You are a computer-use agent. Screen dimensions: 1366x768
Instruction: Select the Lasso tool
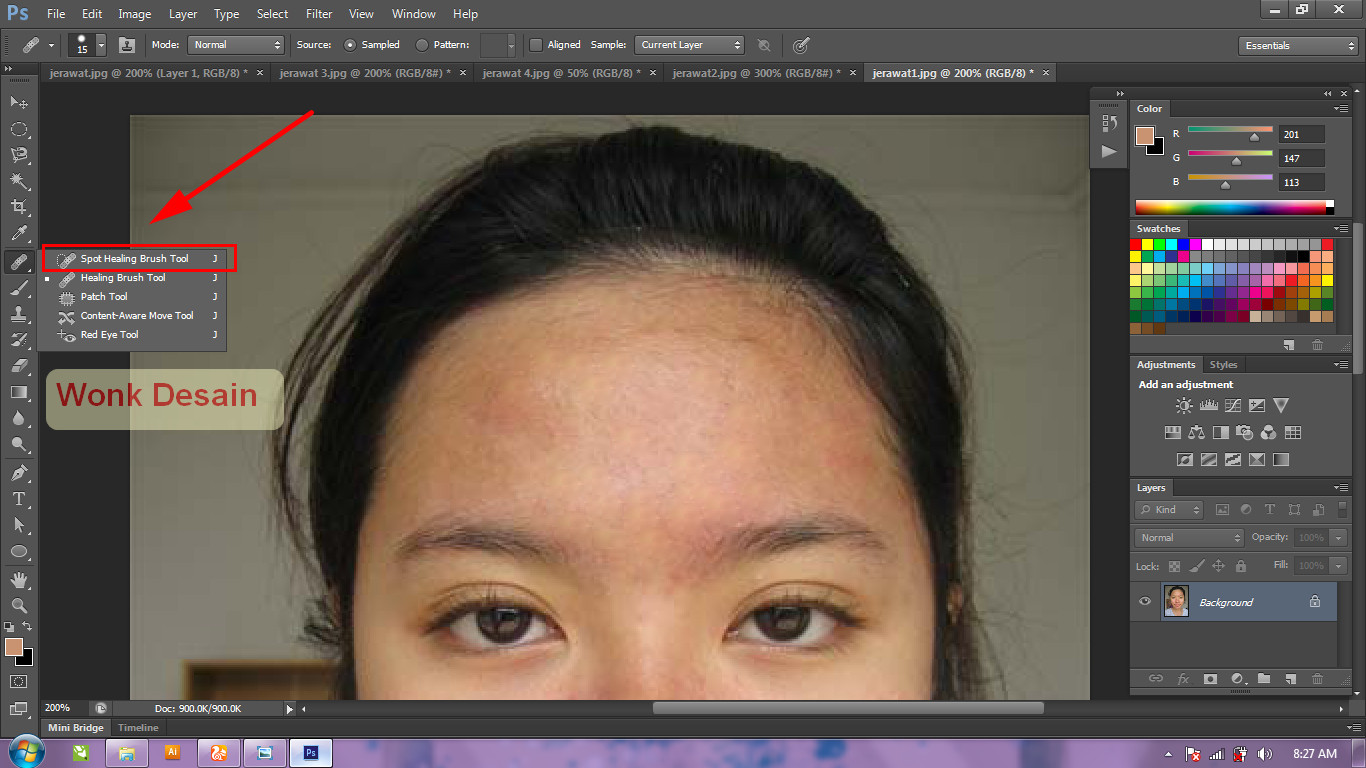tap(19, 155)
